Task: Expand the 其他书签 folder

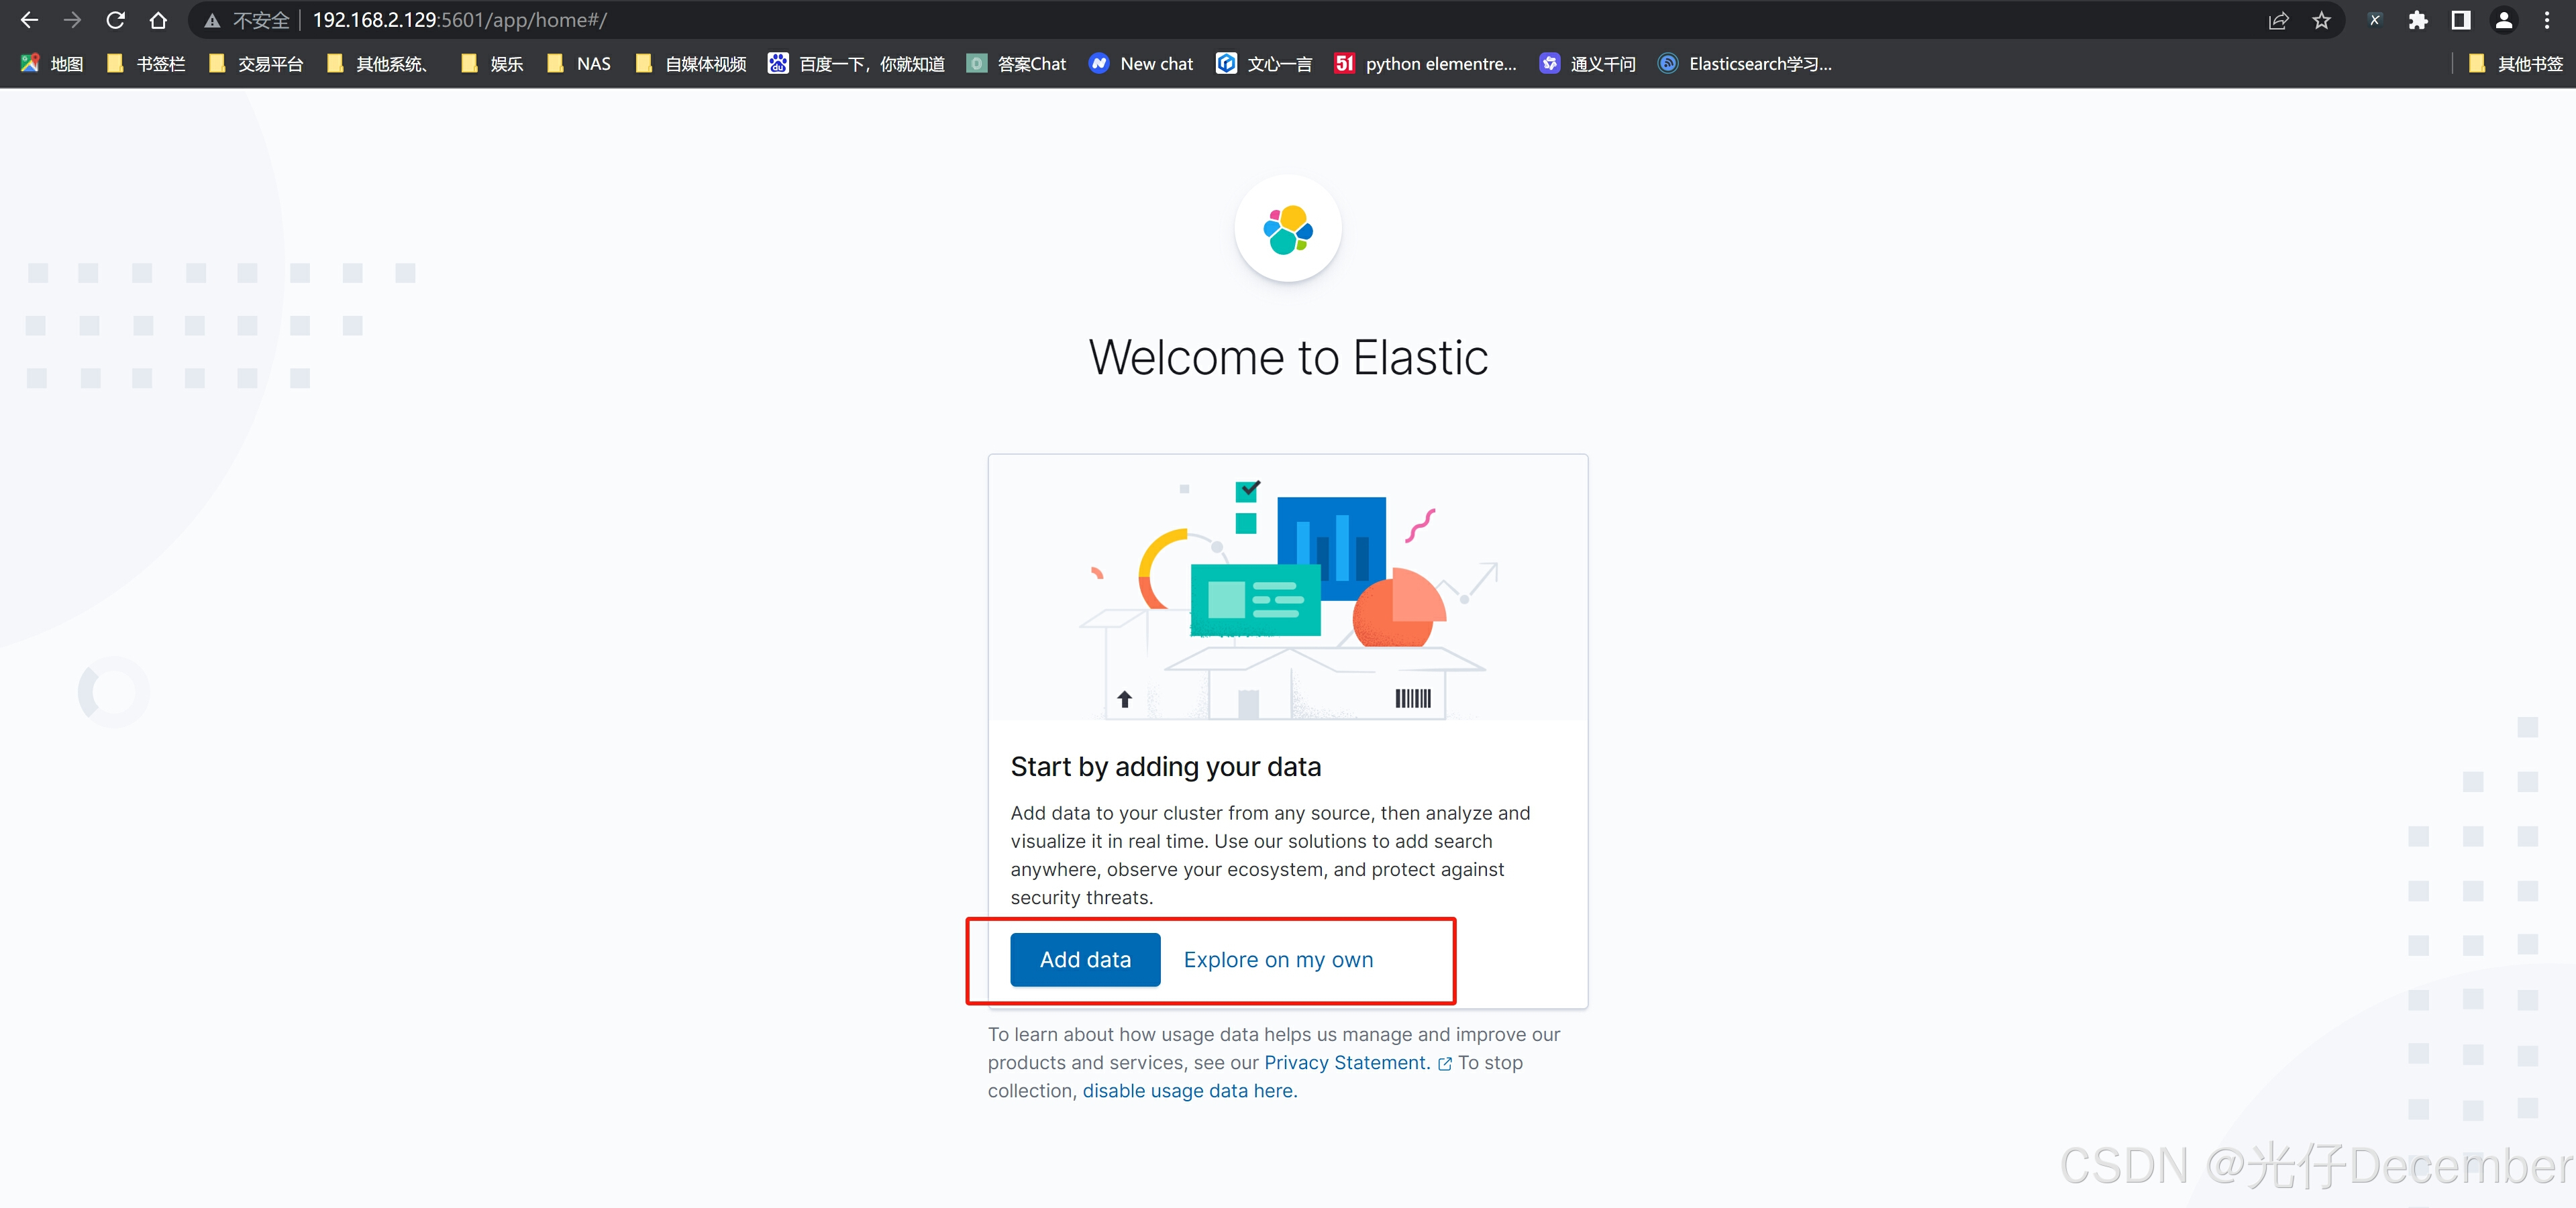Action: (2516, 64)
